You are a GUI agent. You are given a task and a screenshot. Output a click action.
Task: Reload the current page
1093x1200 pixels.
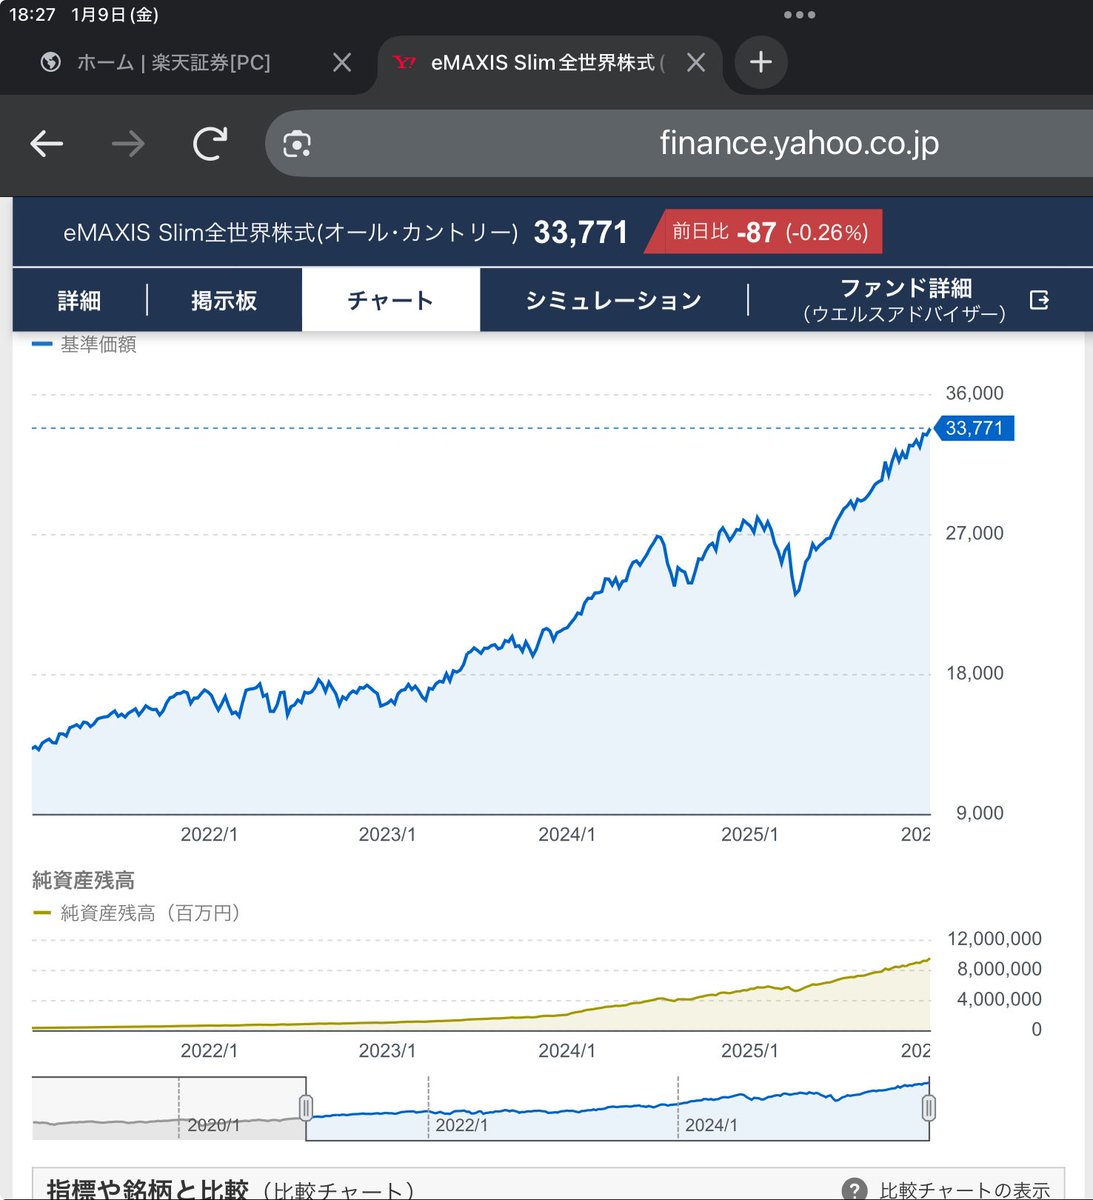tap(210, 144)
